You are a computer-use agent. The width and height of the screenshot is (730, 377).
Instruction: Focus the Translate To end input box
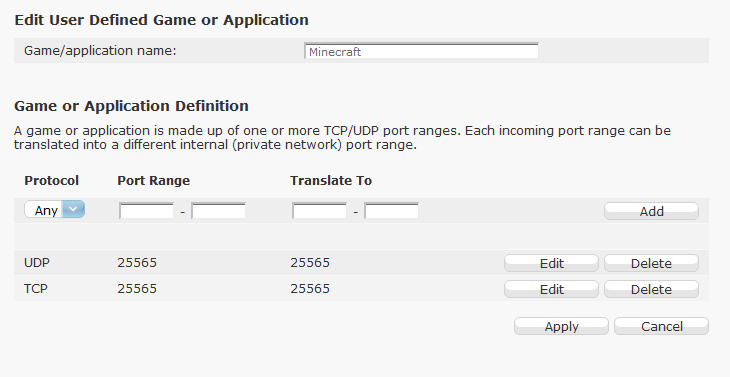[x=392, y=211]
